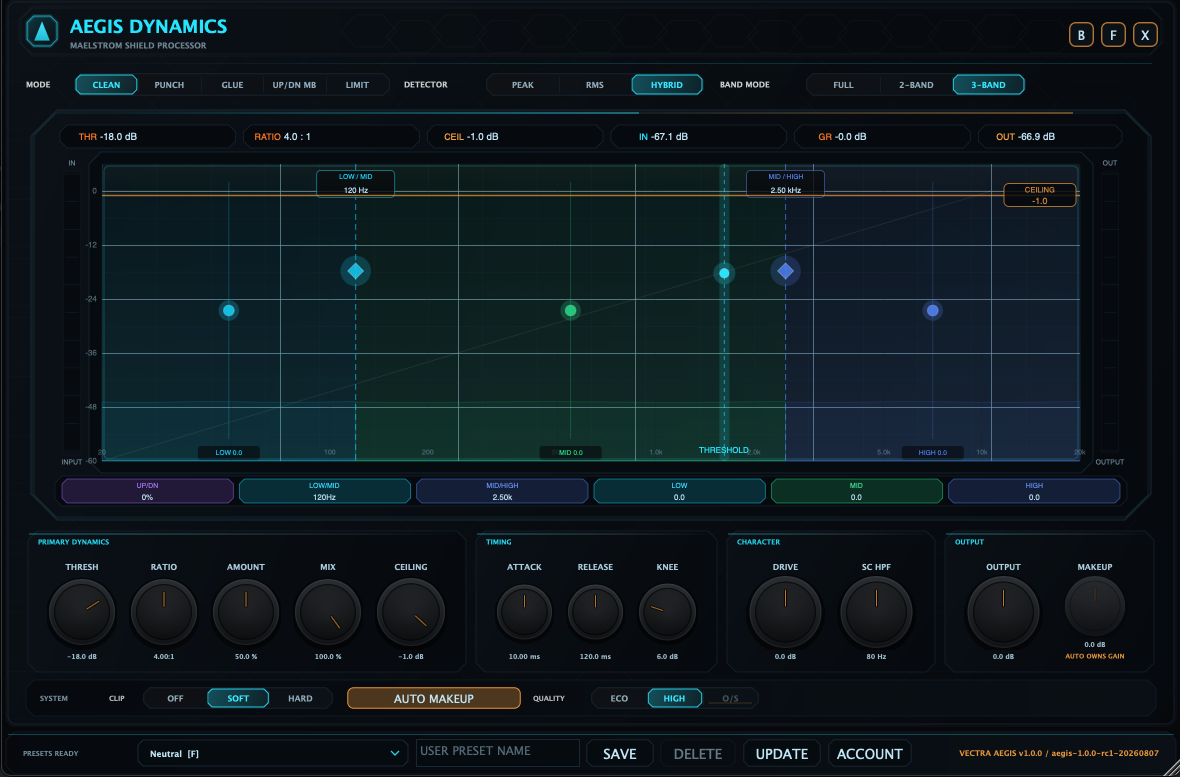Switch band mode to 2-BAND
This screenshot has height=777, width=1180.
917,84
